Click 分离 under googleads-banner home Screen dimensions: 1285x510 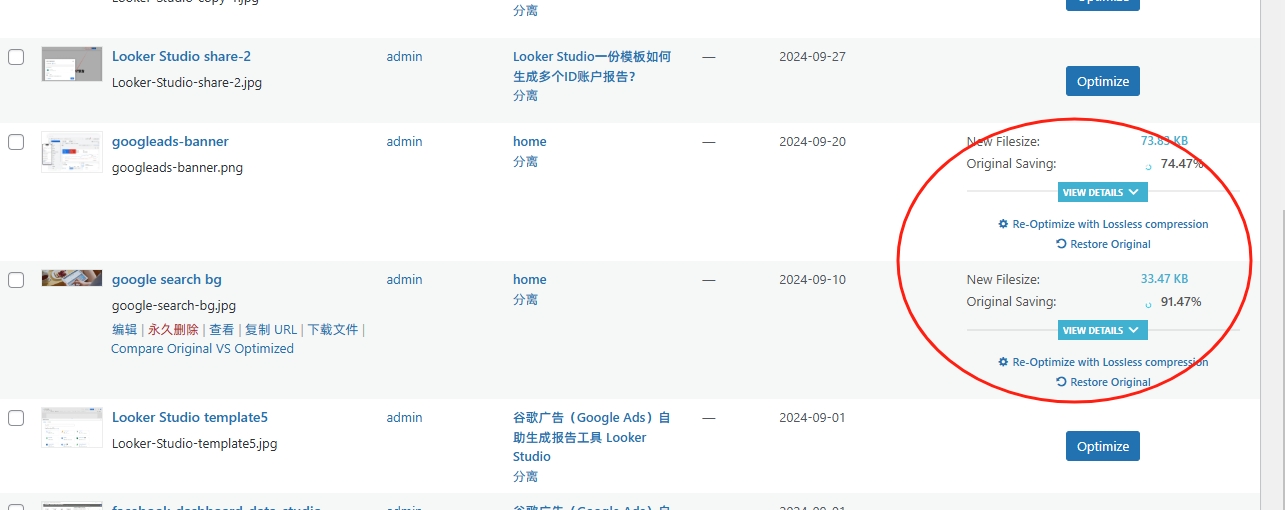pos(525,162)
